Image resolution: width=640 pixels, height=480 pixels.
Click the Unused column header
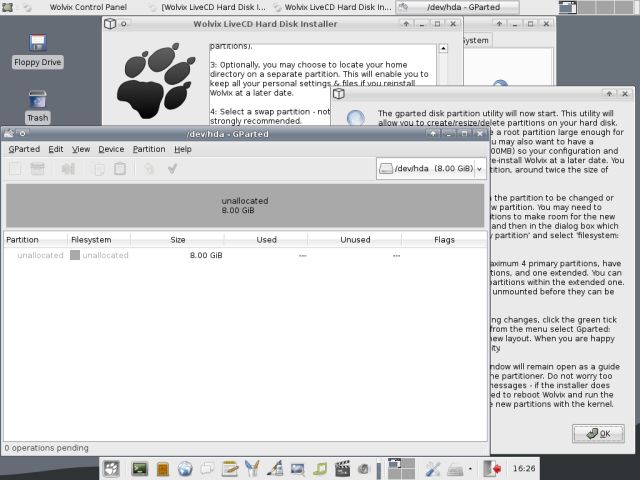click(x=355, y=240)
